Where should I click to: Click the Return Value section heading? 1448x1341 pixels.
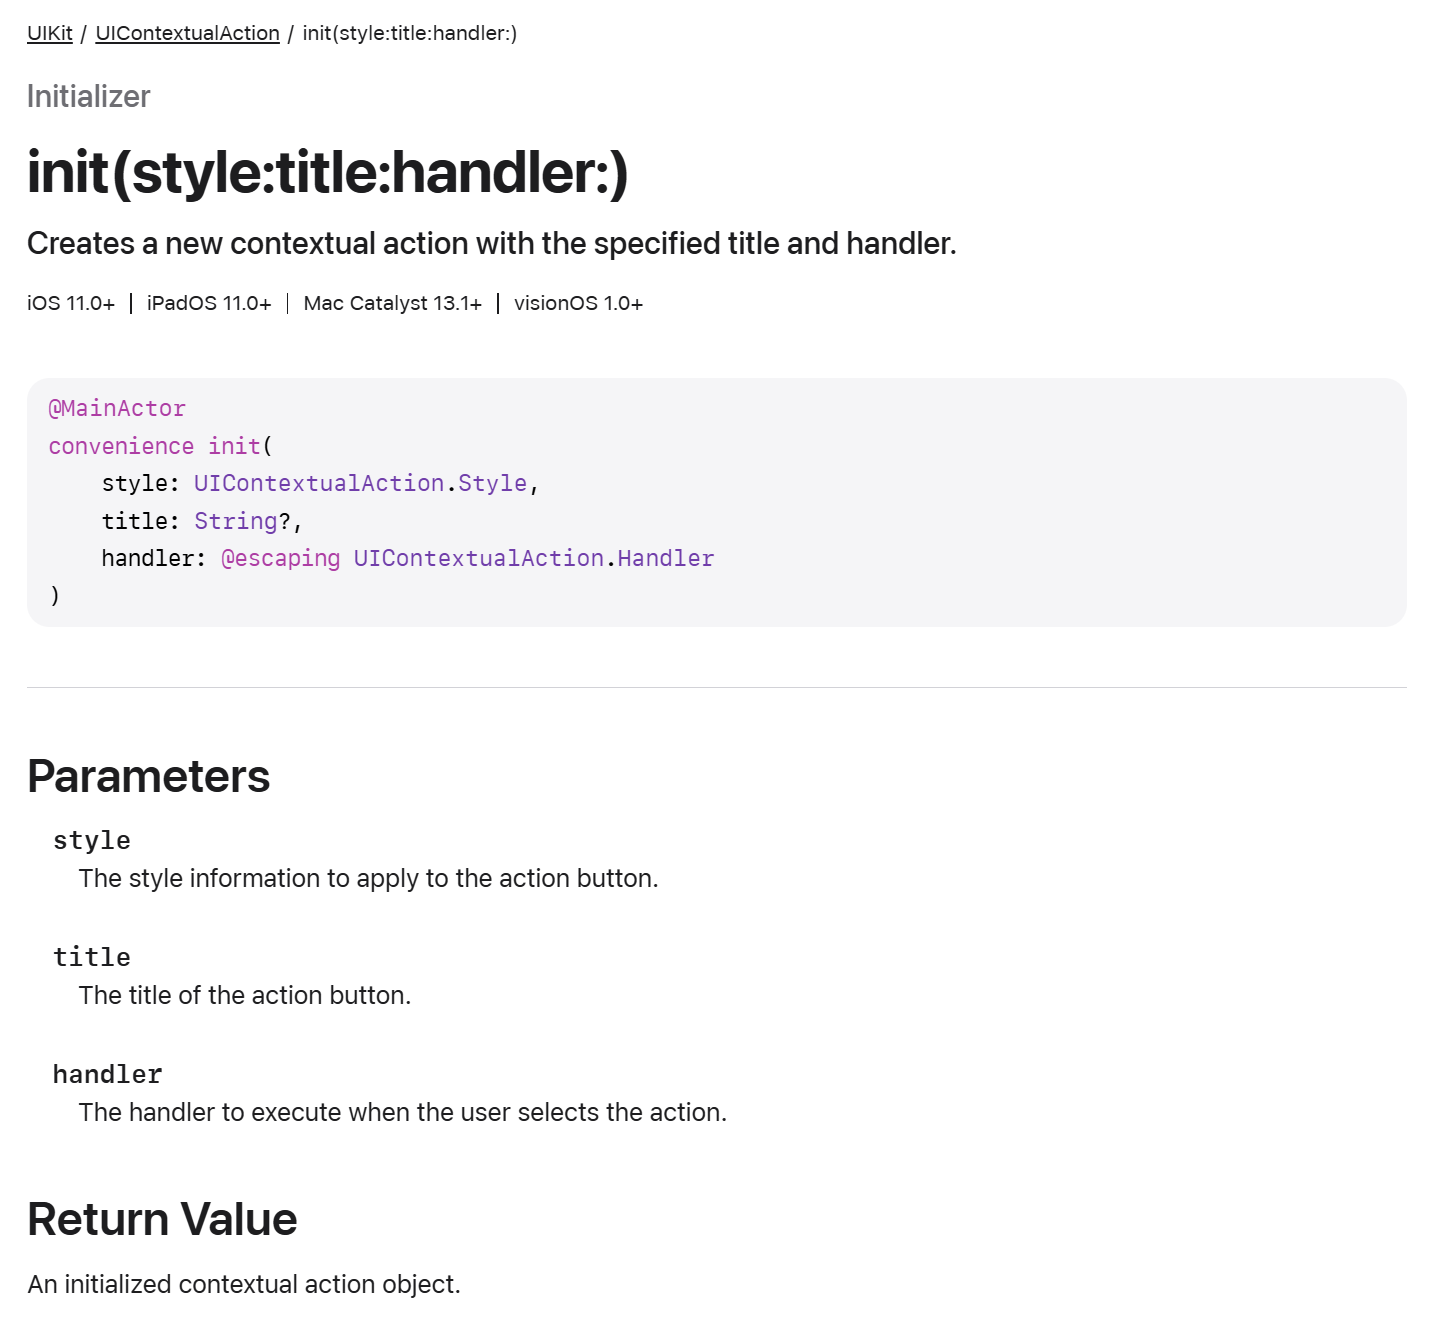point(162,1219)
